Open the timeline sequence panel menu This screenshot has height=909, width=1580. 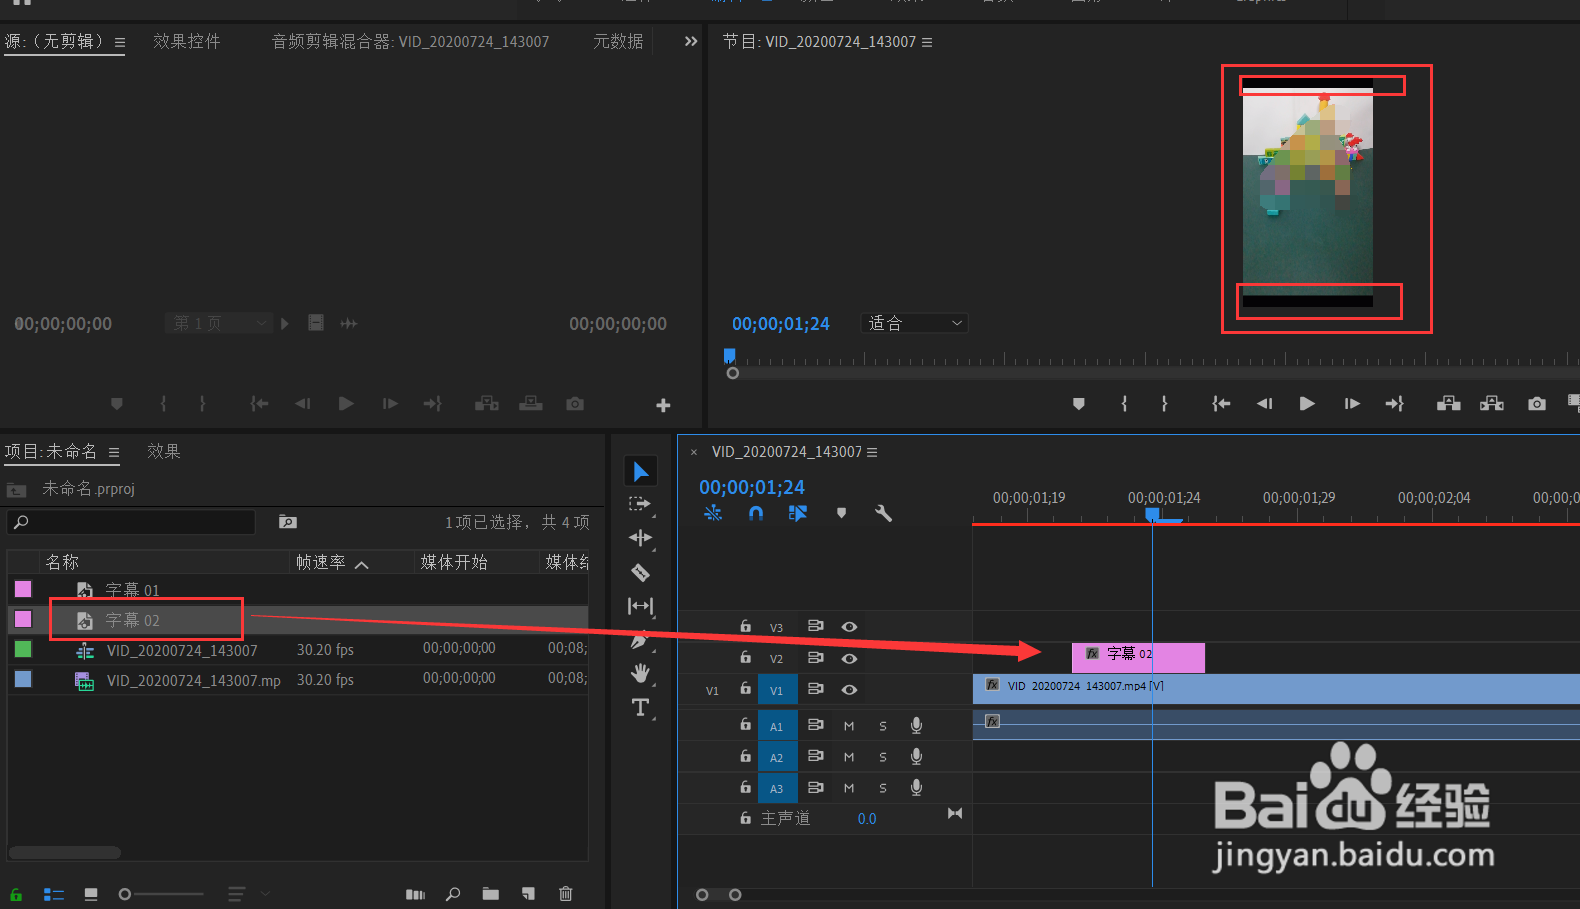[x=872, y=452]
